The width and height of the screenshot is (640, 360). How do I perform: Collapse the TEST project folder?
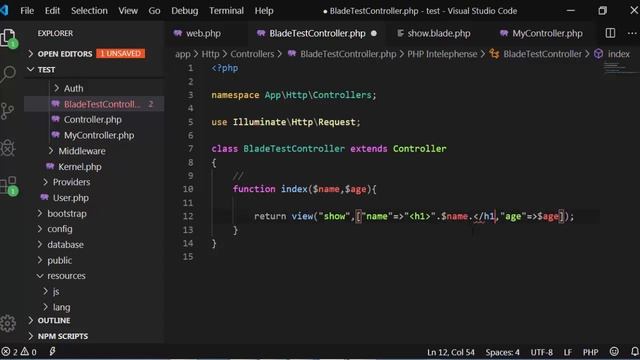[x=31, y=69]
